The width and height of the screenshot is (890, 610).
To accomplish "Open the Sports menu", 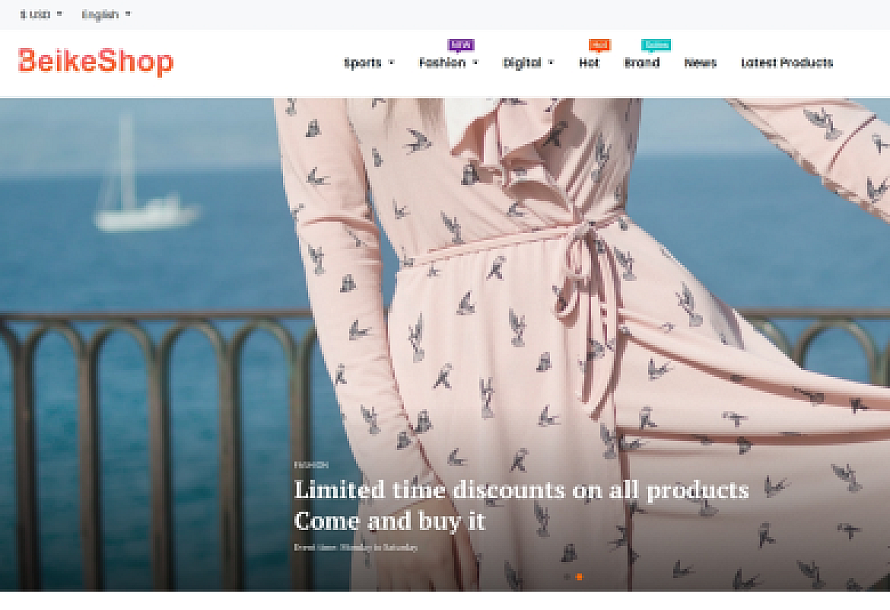I will (363, 62).
